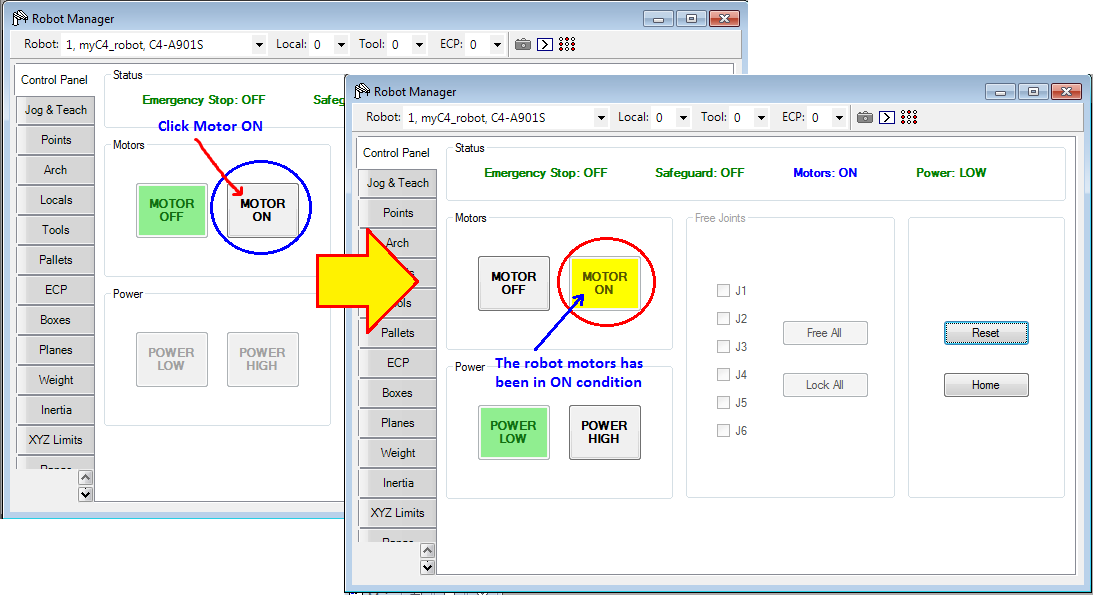
Task: Open Robot dropdown in back Robot Manager
Action: point(259,45)
